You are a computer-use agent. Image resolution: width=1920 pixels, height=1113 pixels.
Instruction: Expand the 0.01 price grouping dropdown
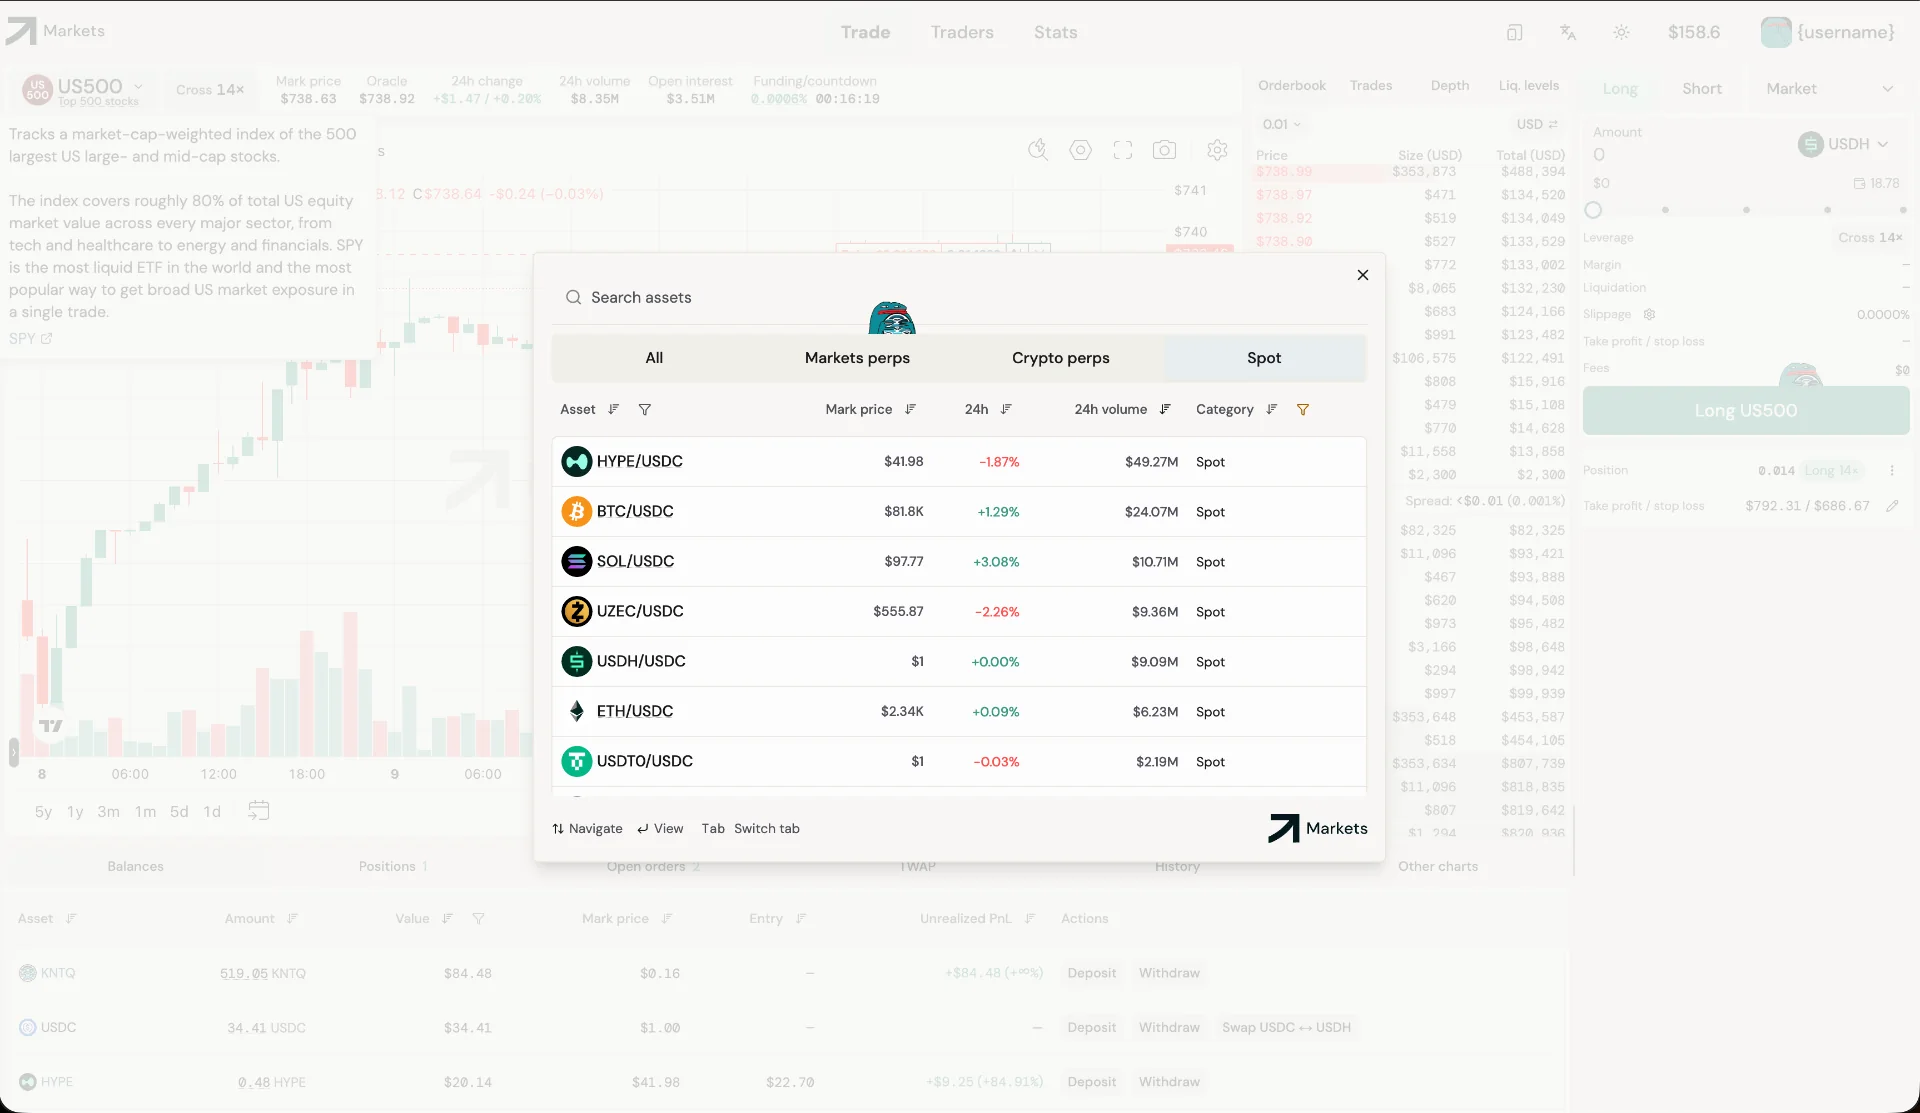click(1281, 125)
